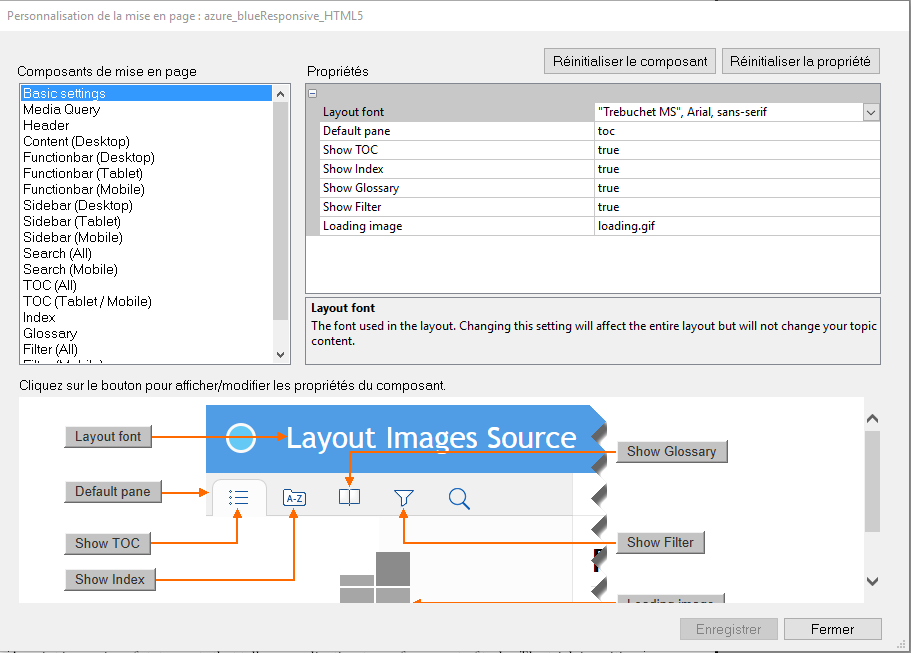
Task: Click the gray loading image squares
Action: (x=375, y=578)
